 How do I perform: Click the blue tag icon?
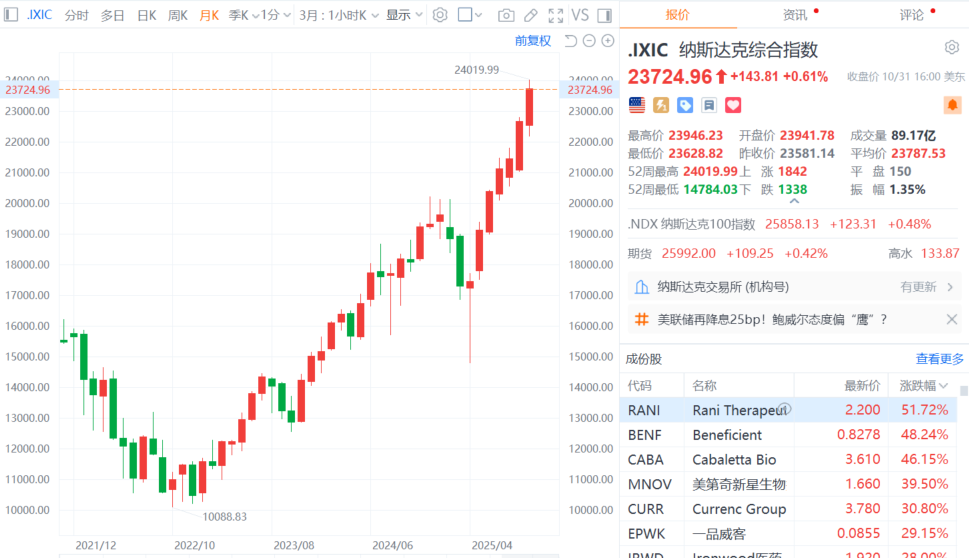coord(685,105)
